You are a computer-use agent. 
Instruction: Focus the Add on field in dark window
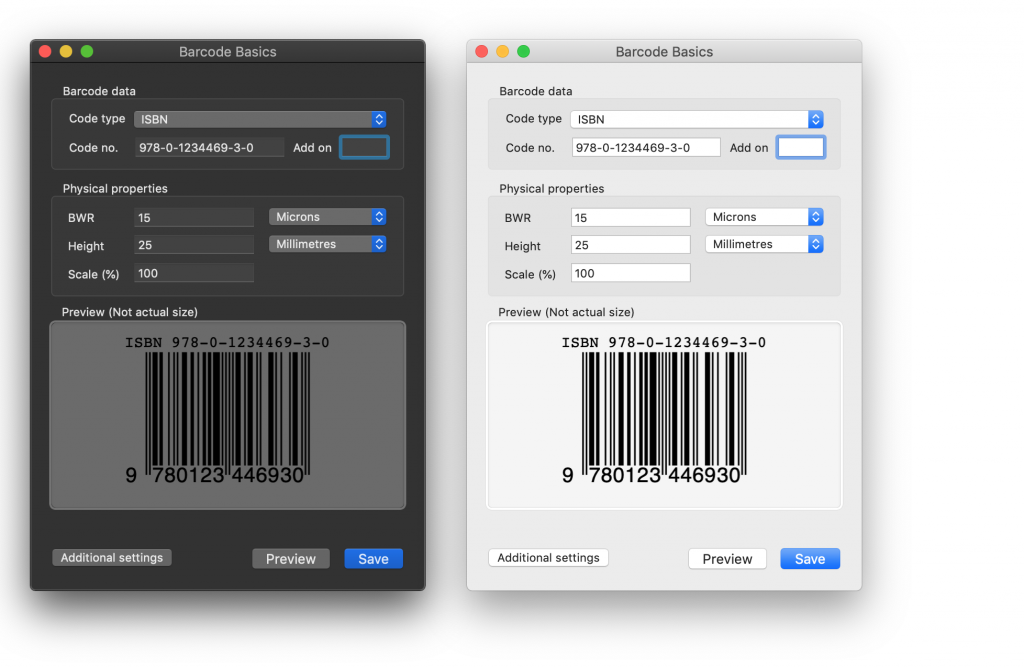coord(364,148)
